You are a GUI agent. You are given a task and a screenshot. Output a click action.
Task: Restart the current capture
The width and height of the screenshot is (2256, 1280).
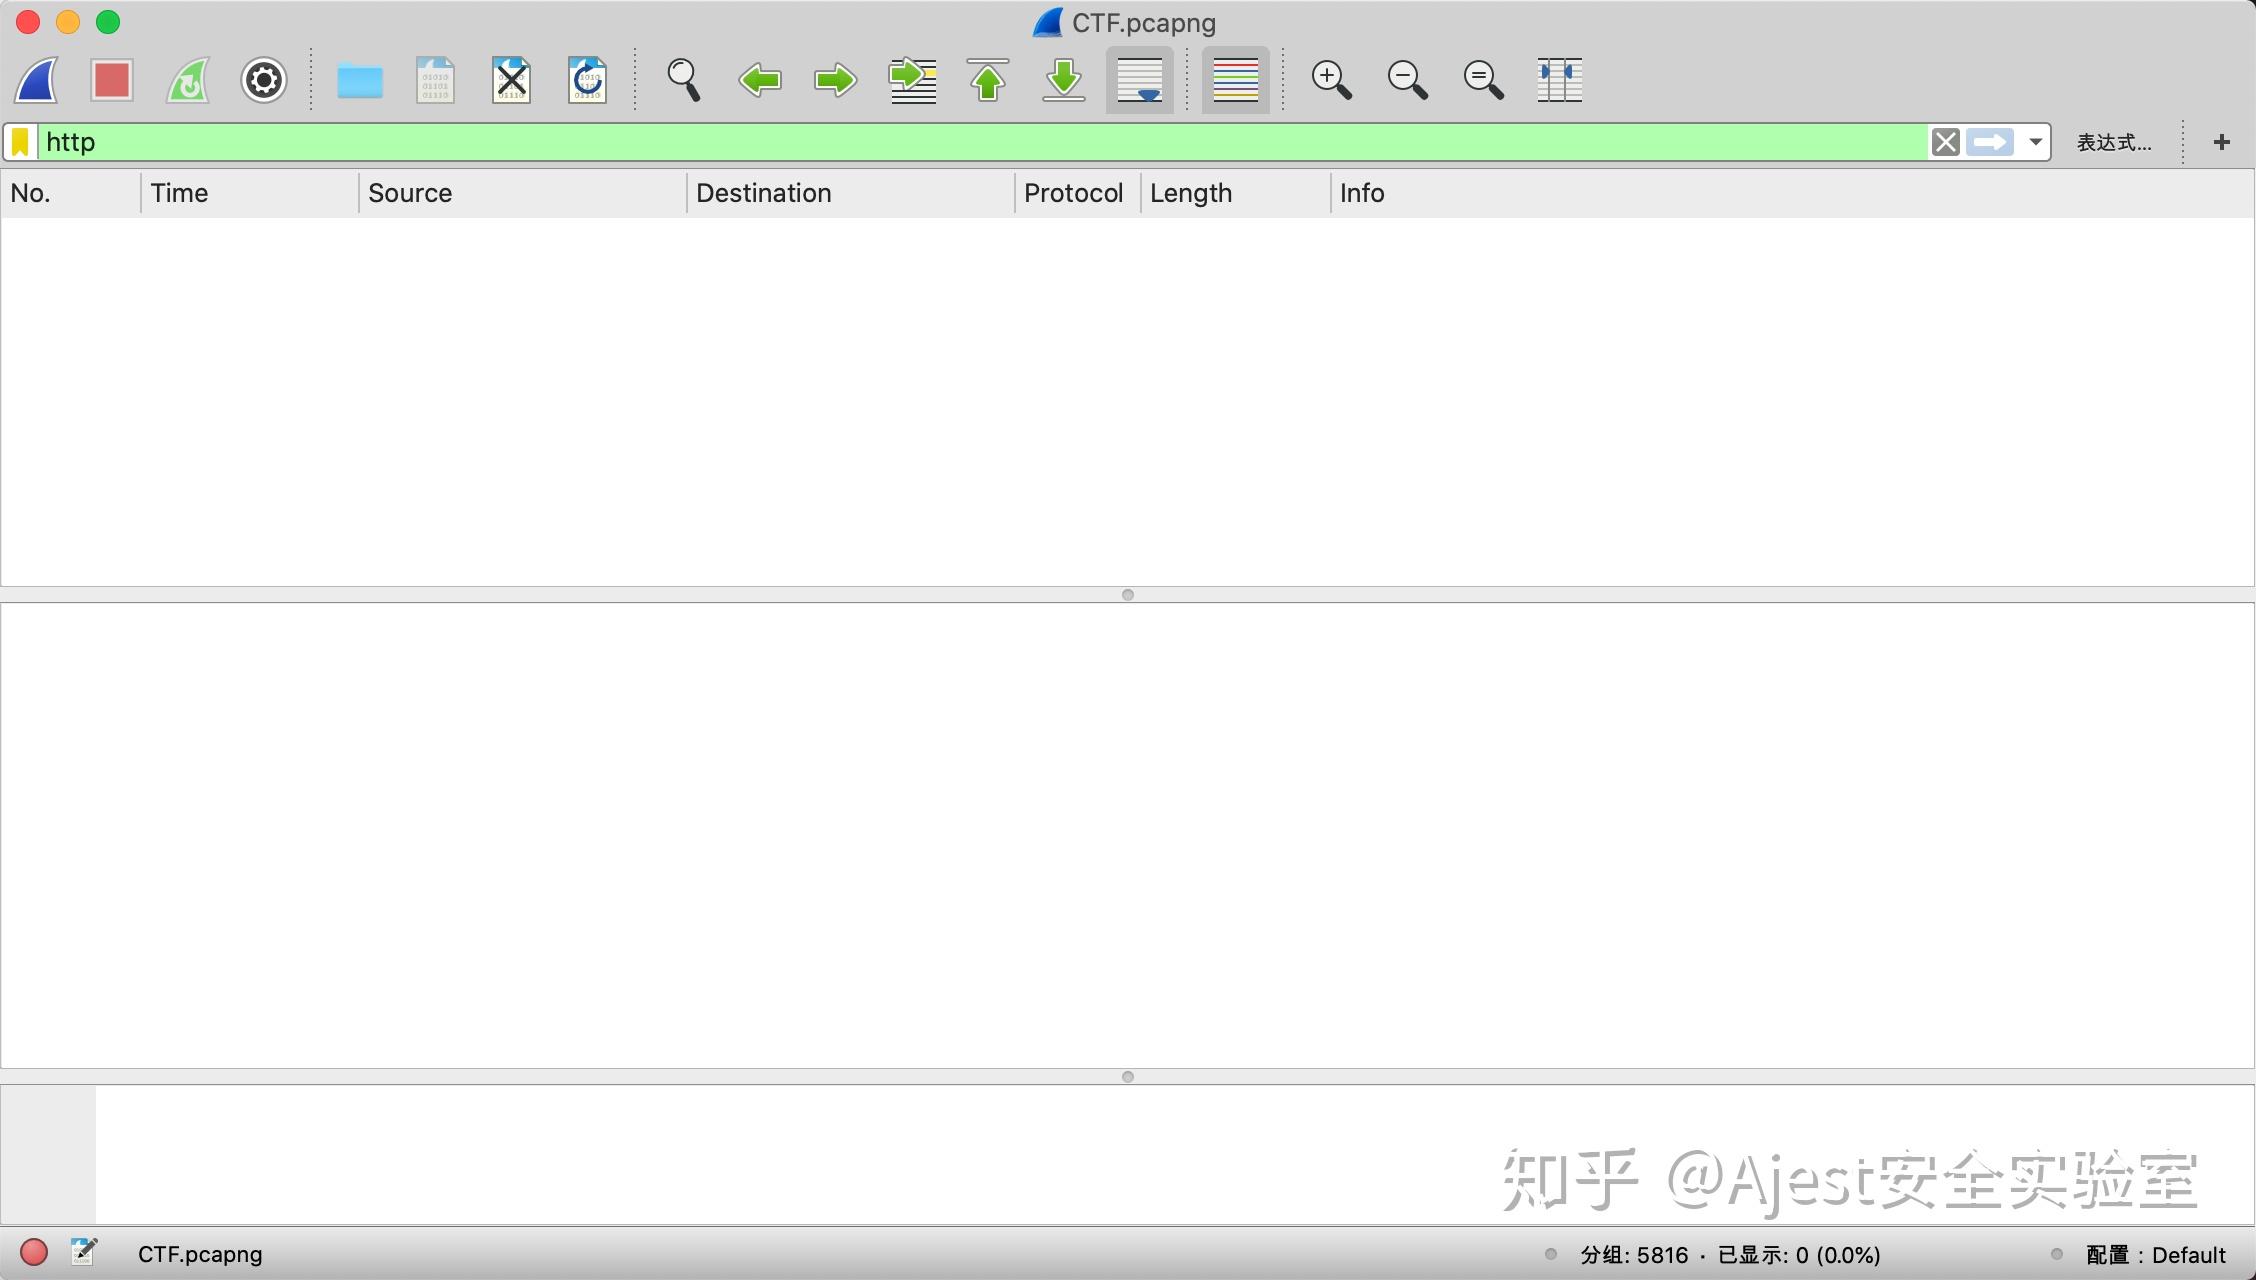click(188, 80)
